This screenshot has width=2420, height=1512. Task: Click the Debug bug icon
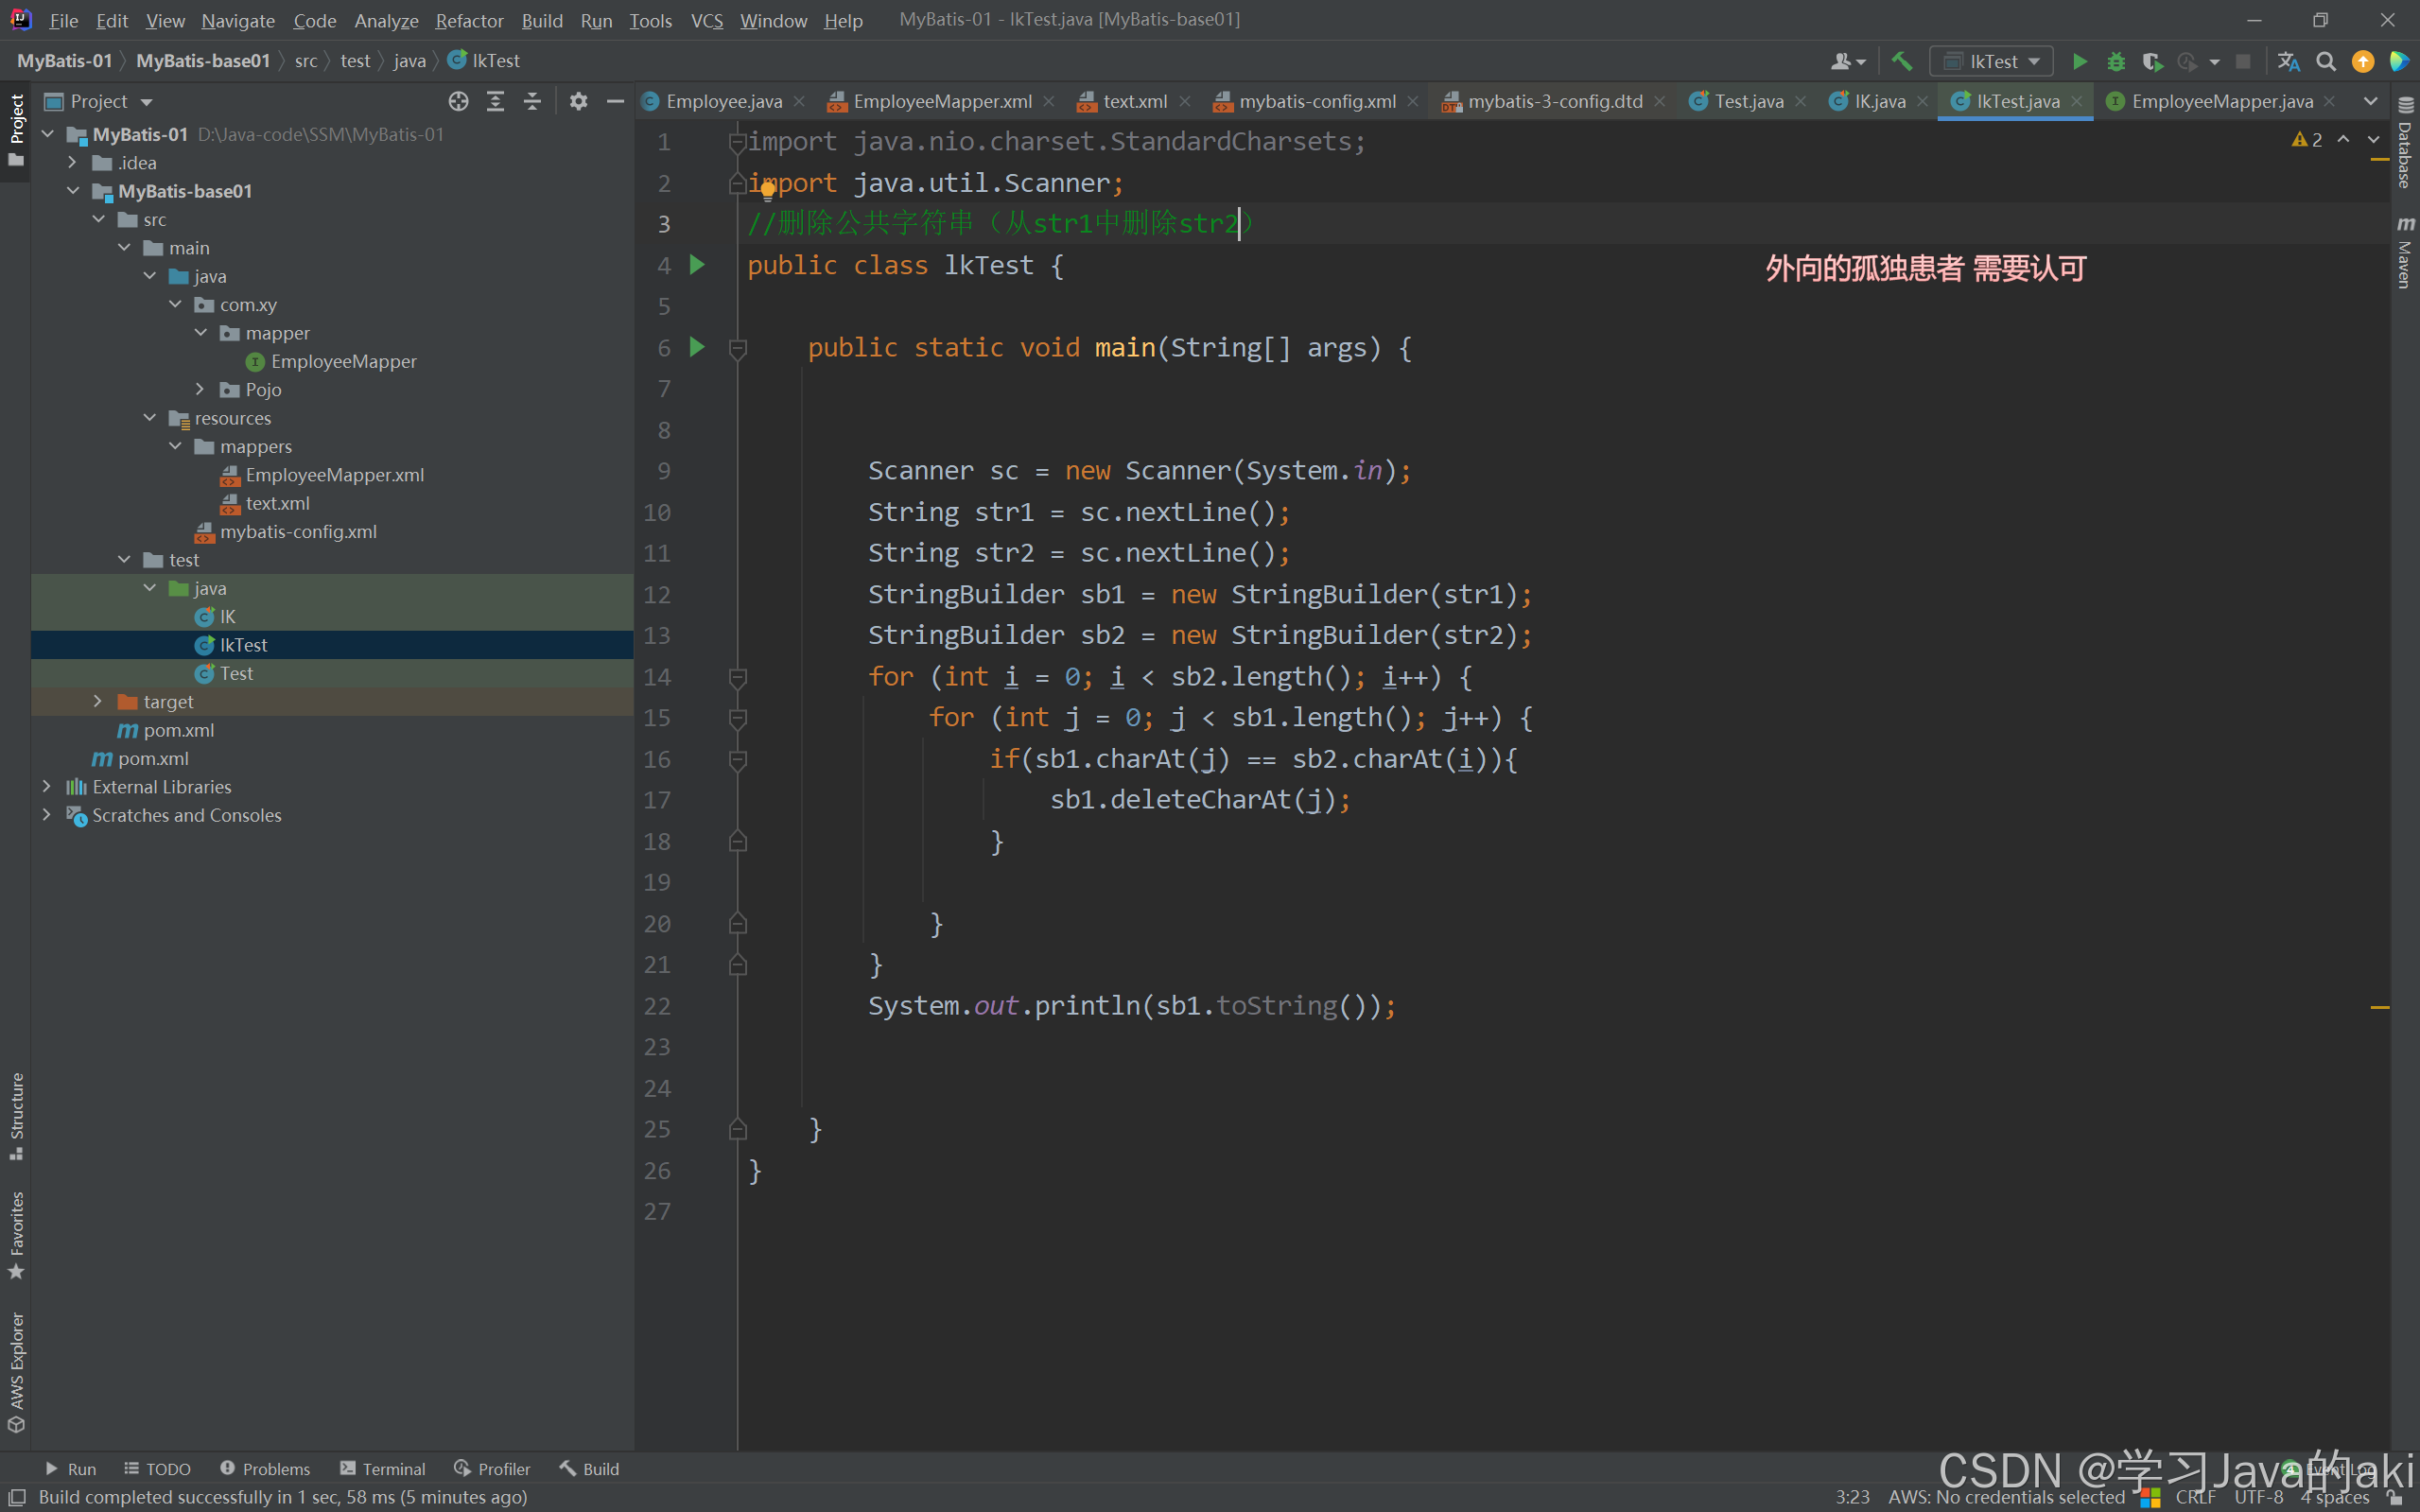2116,62
